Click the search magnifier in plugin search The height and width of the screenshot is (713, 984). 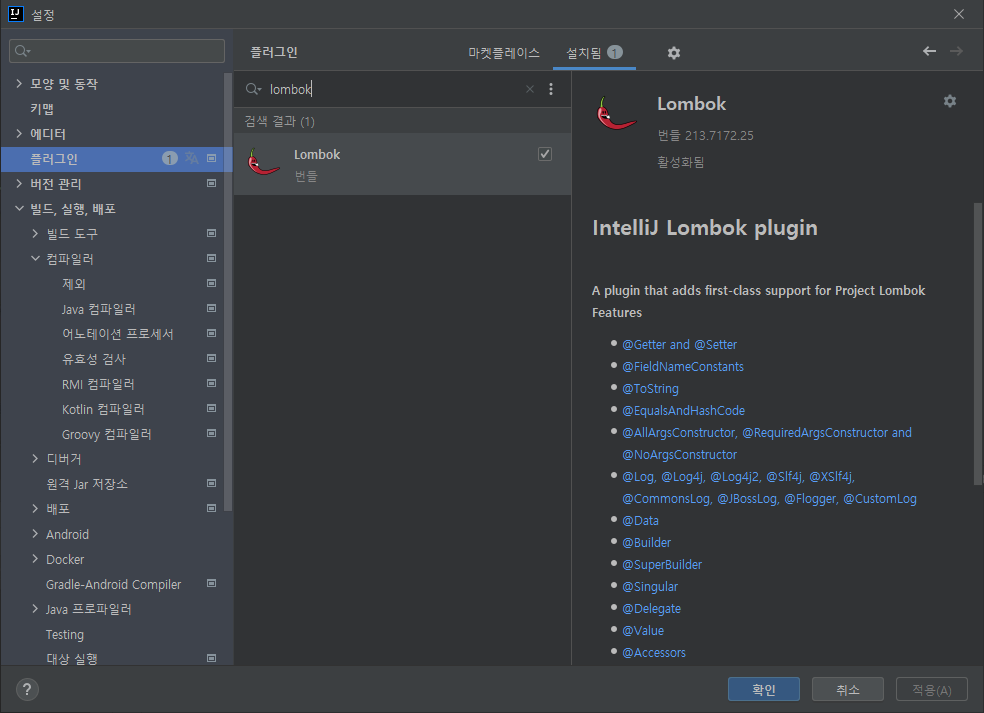(x=252, y=89)
